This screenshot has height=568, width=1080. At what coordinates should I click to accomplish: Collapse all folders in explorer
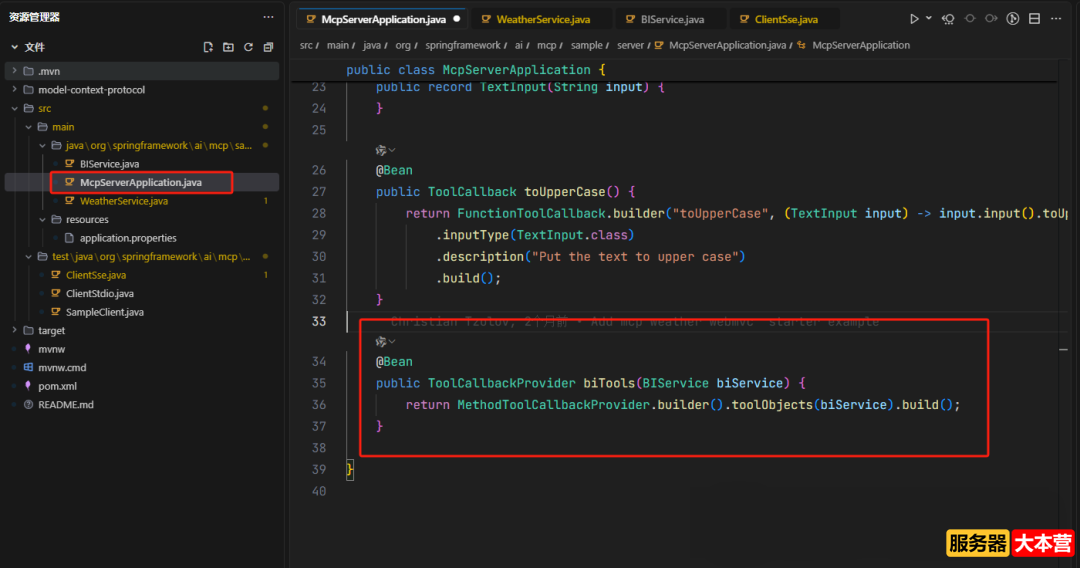268,47
